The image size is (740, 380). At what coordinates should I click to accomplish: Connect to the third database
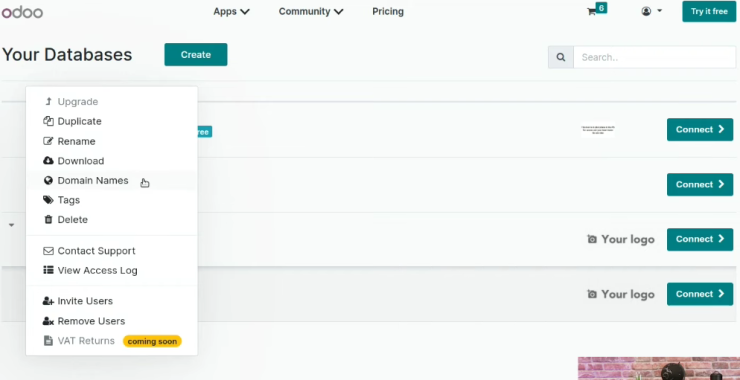(x=700, y=239)
